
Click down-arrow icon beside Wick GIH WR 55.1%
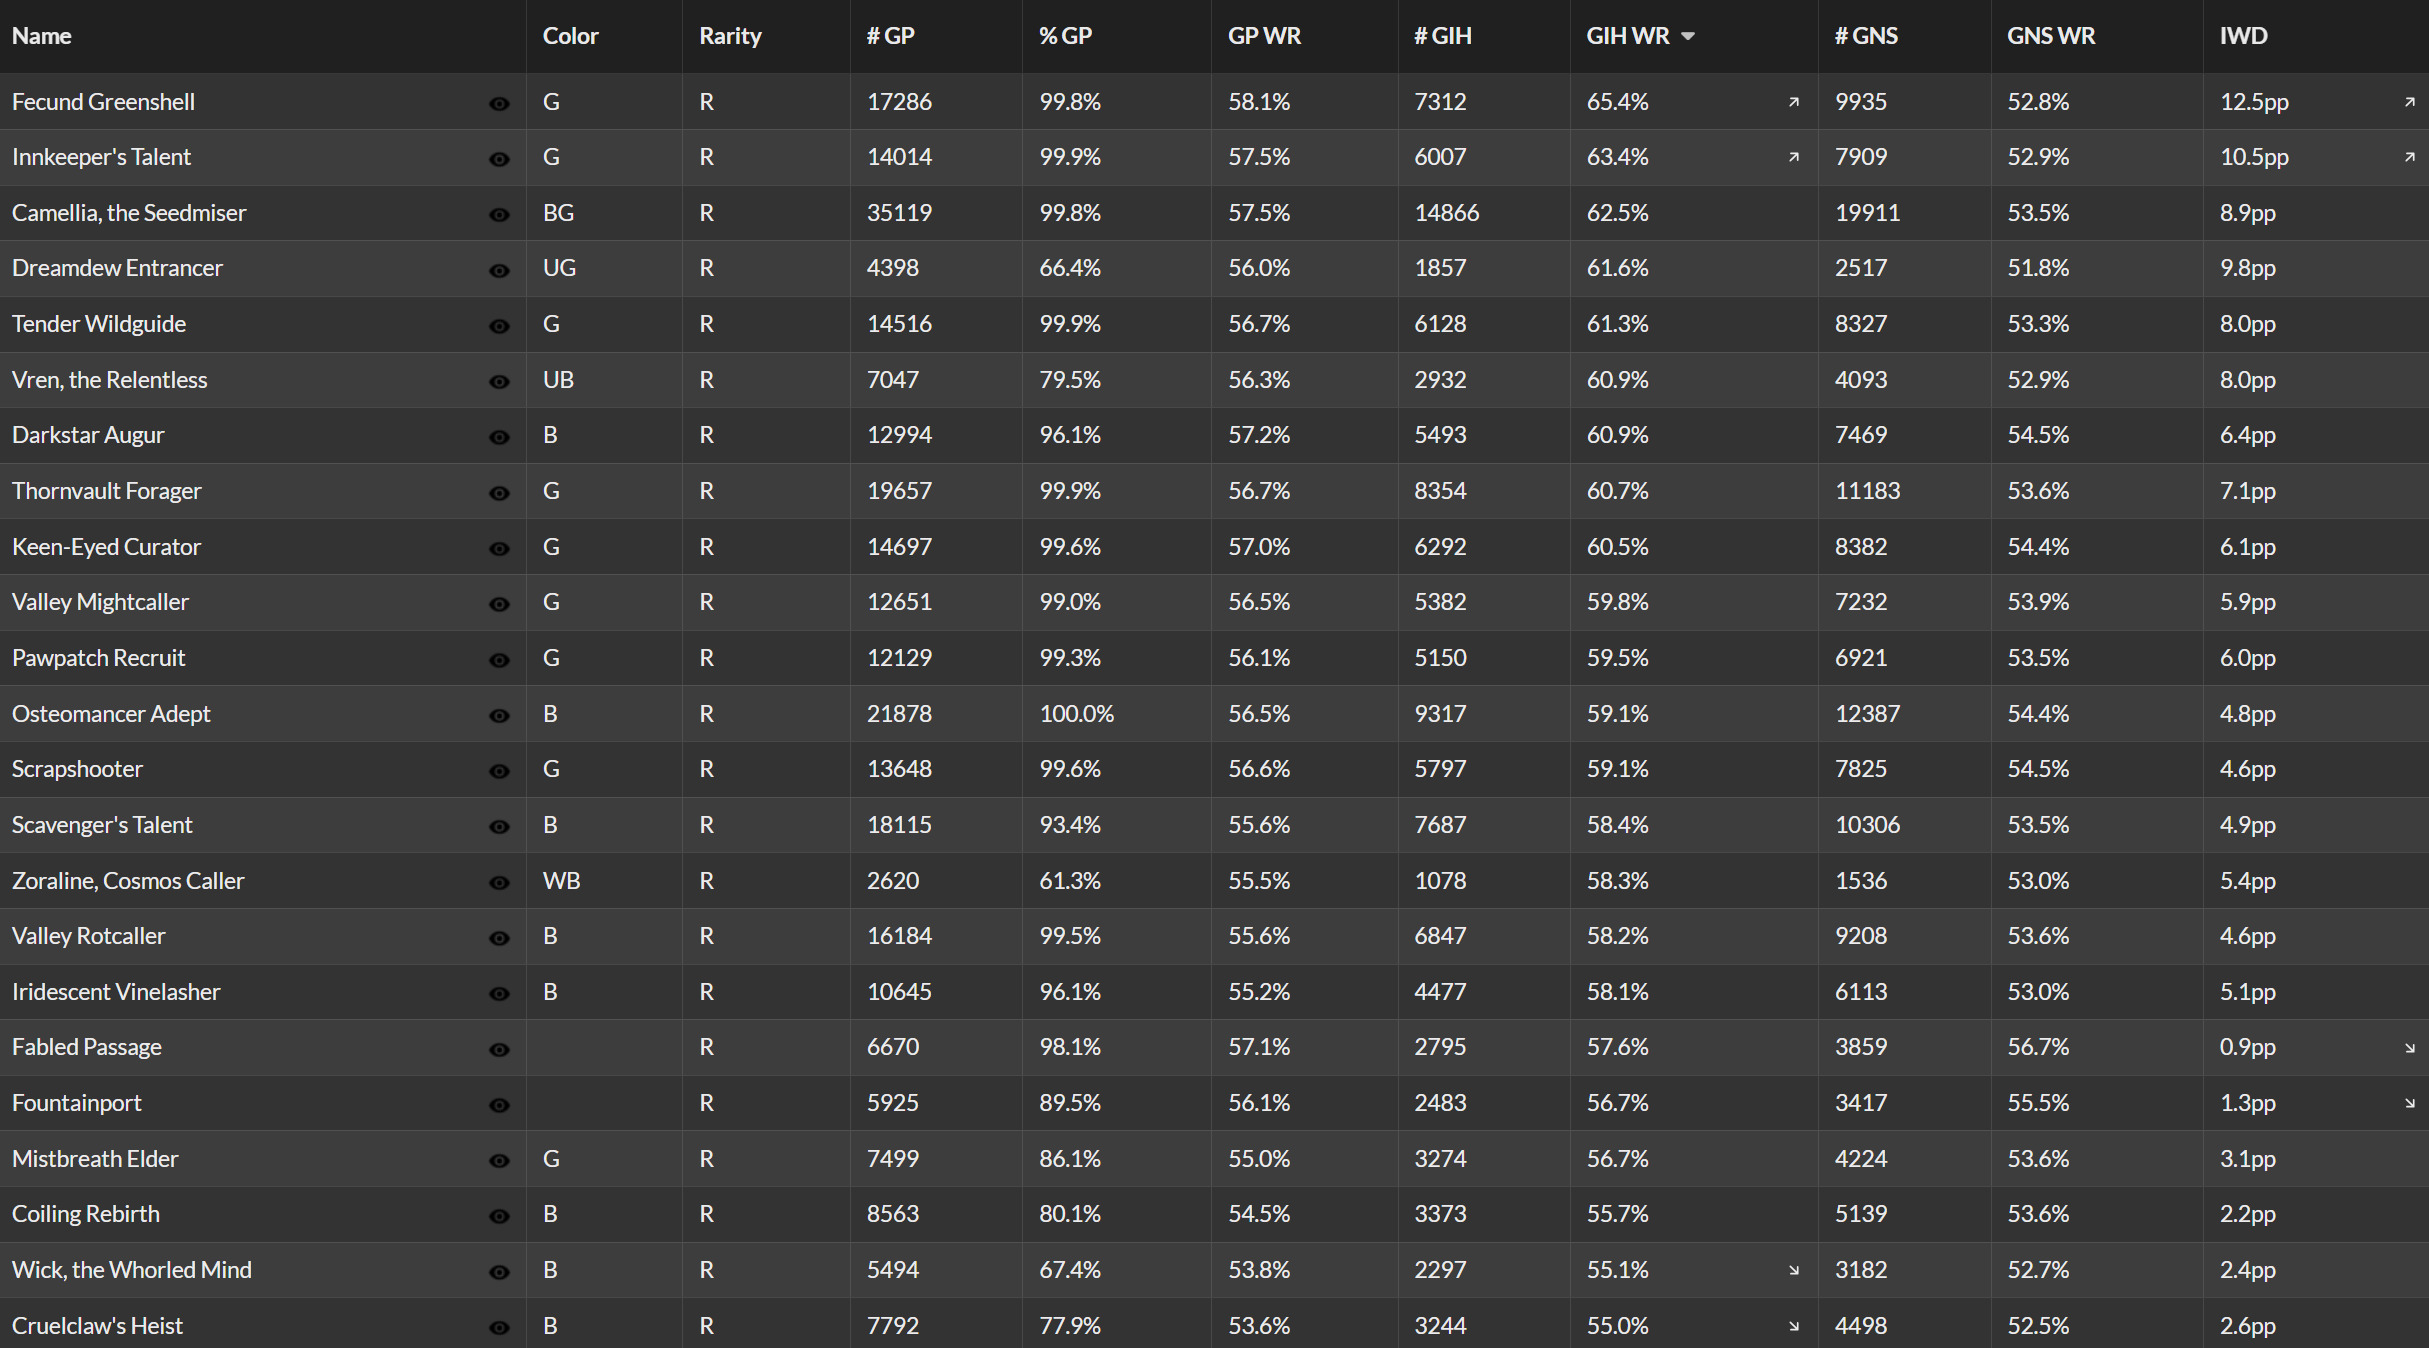[1794, 1270]
